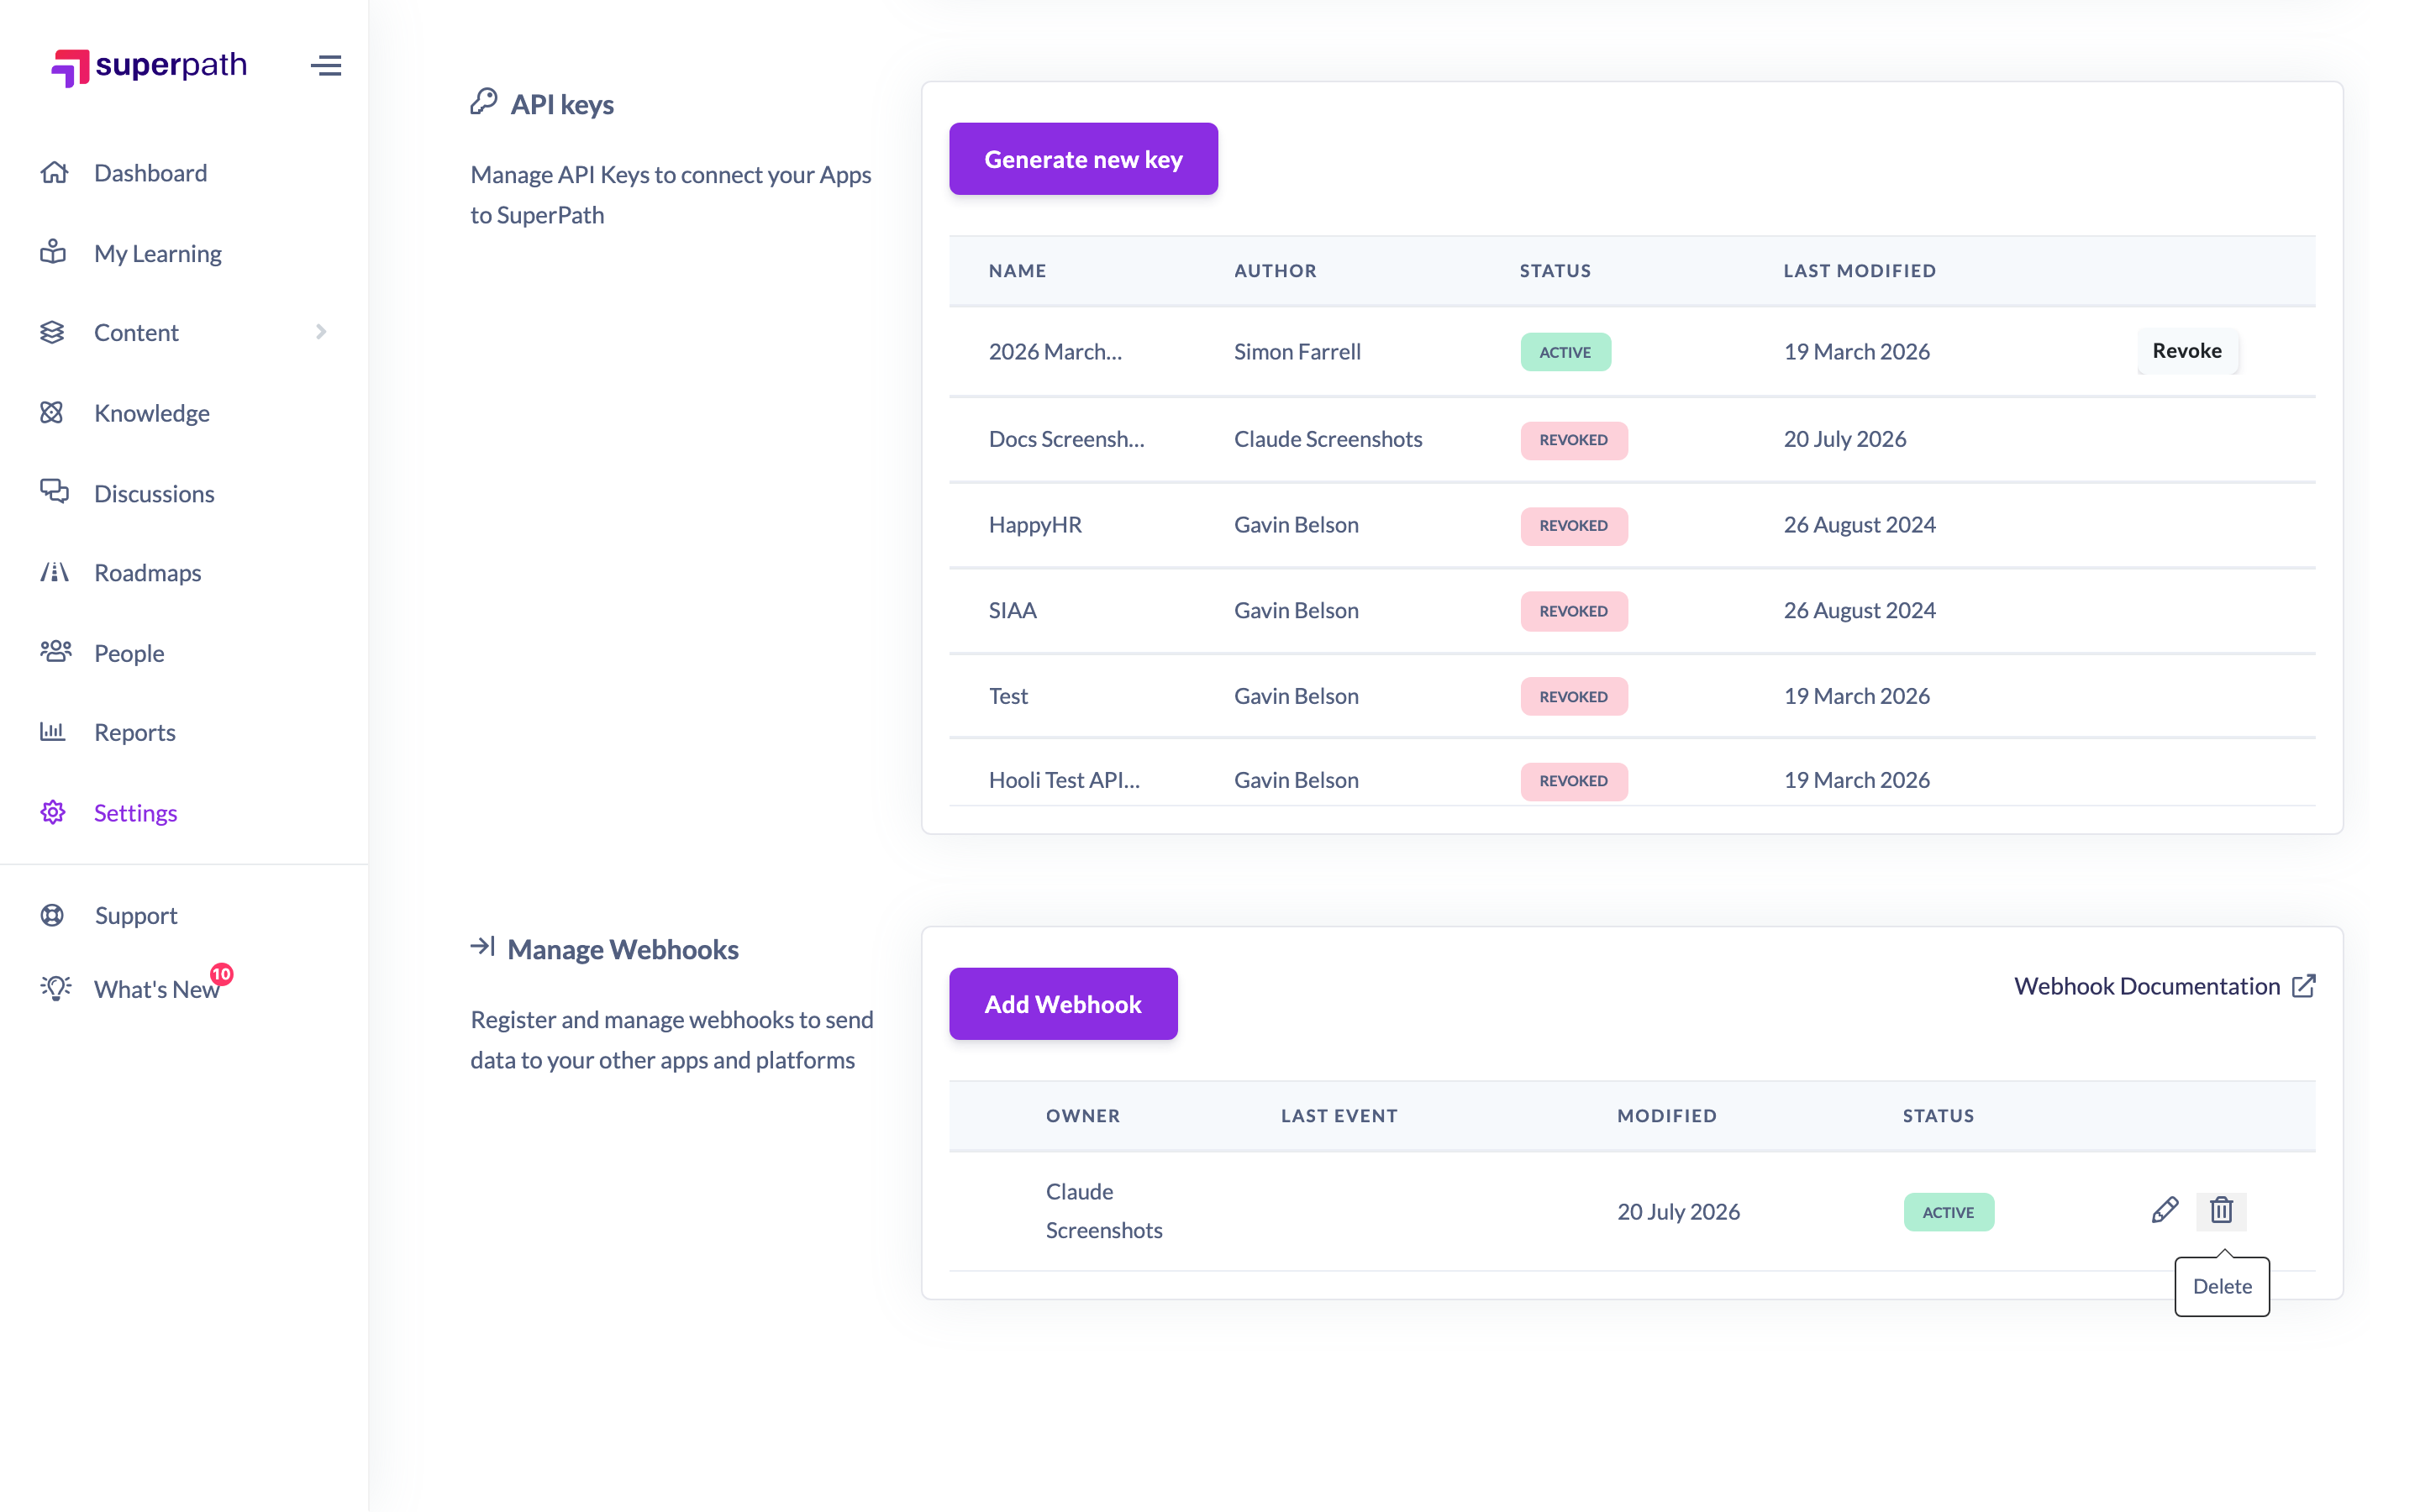The height and width of the screenshot is (1512, 2420).
Task: Click the Support lifebuoy icon
Action: pyautogui.click(x=52, y=915)
